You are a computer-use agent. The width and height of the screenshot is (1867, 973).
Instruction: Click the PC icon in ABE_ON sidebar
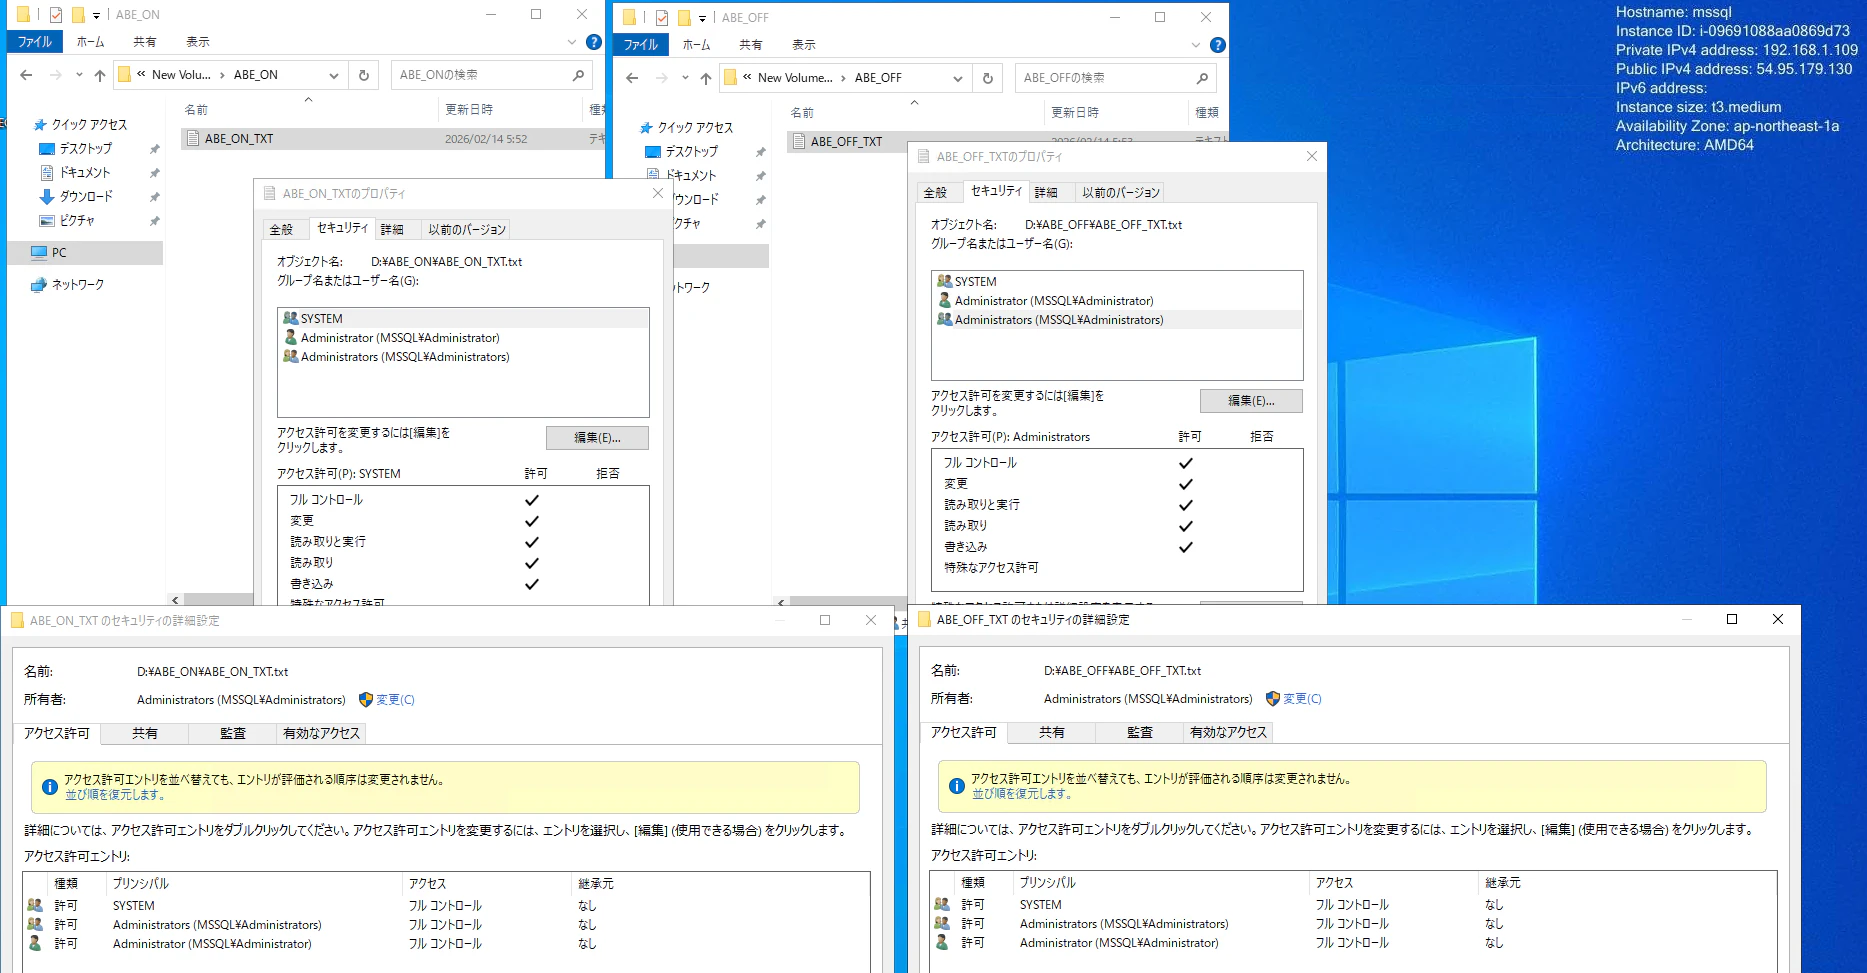[39, 253]
